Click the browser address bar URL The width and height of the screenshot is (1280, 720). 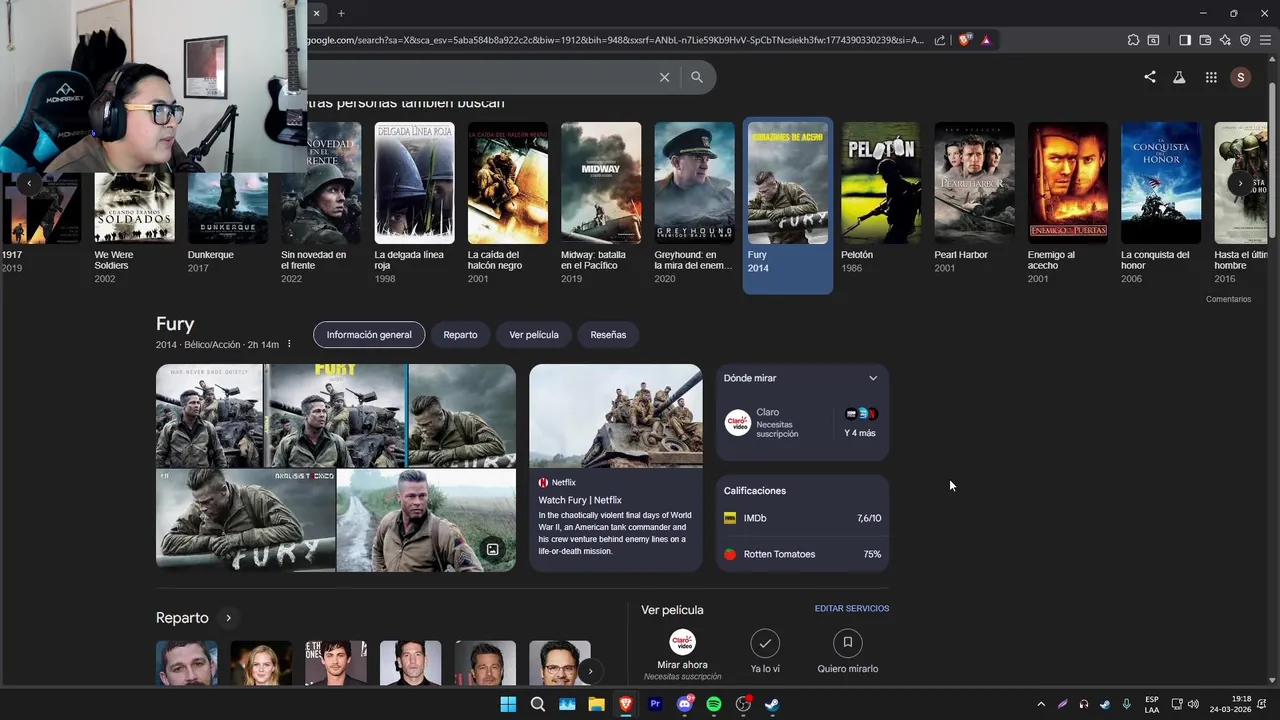[x=615, y=40]
